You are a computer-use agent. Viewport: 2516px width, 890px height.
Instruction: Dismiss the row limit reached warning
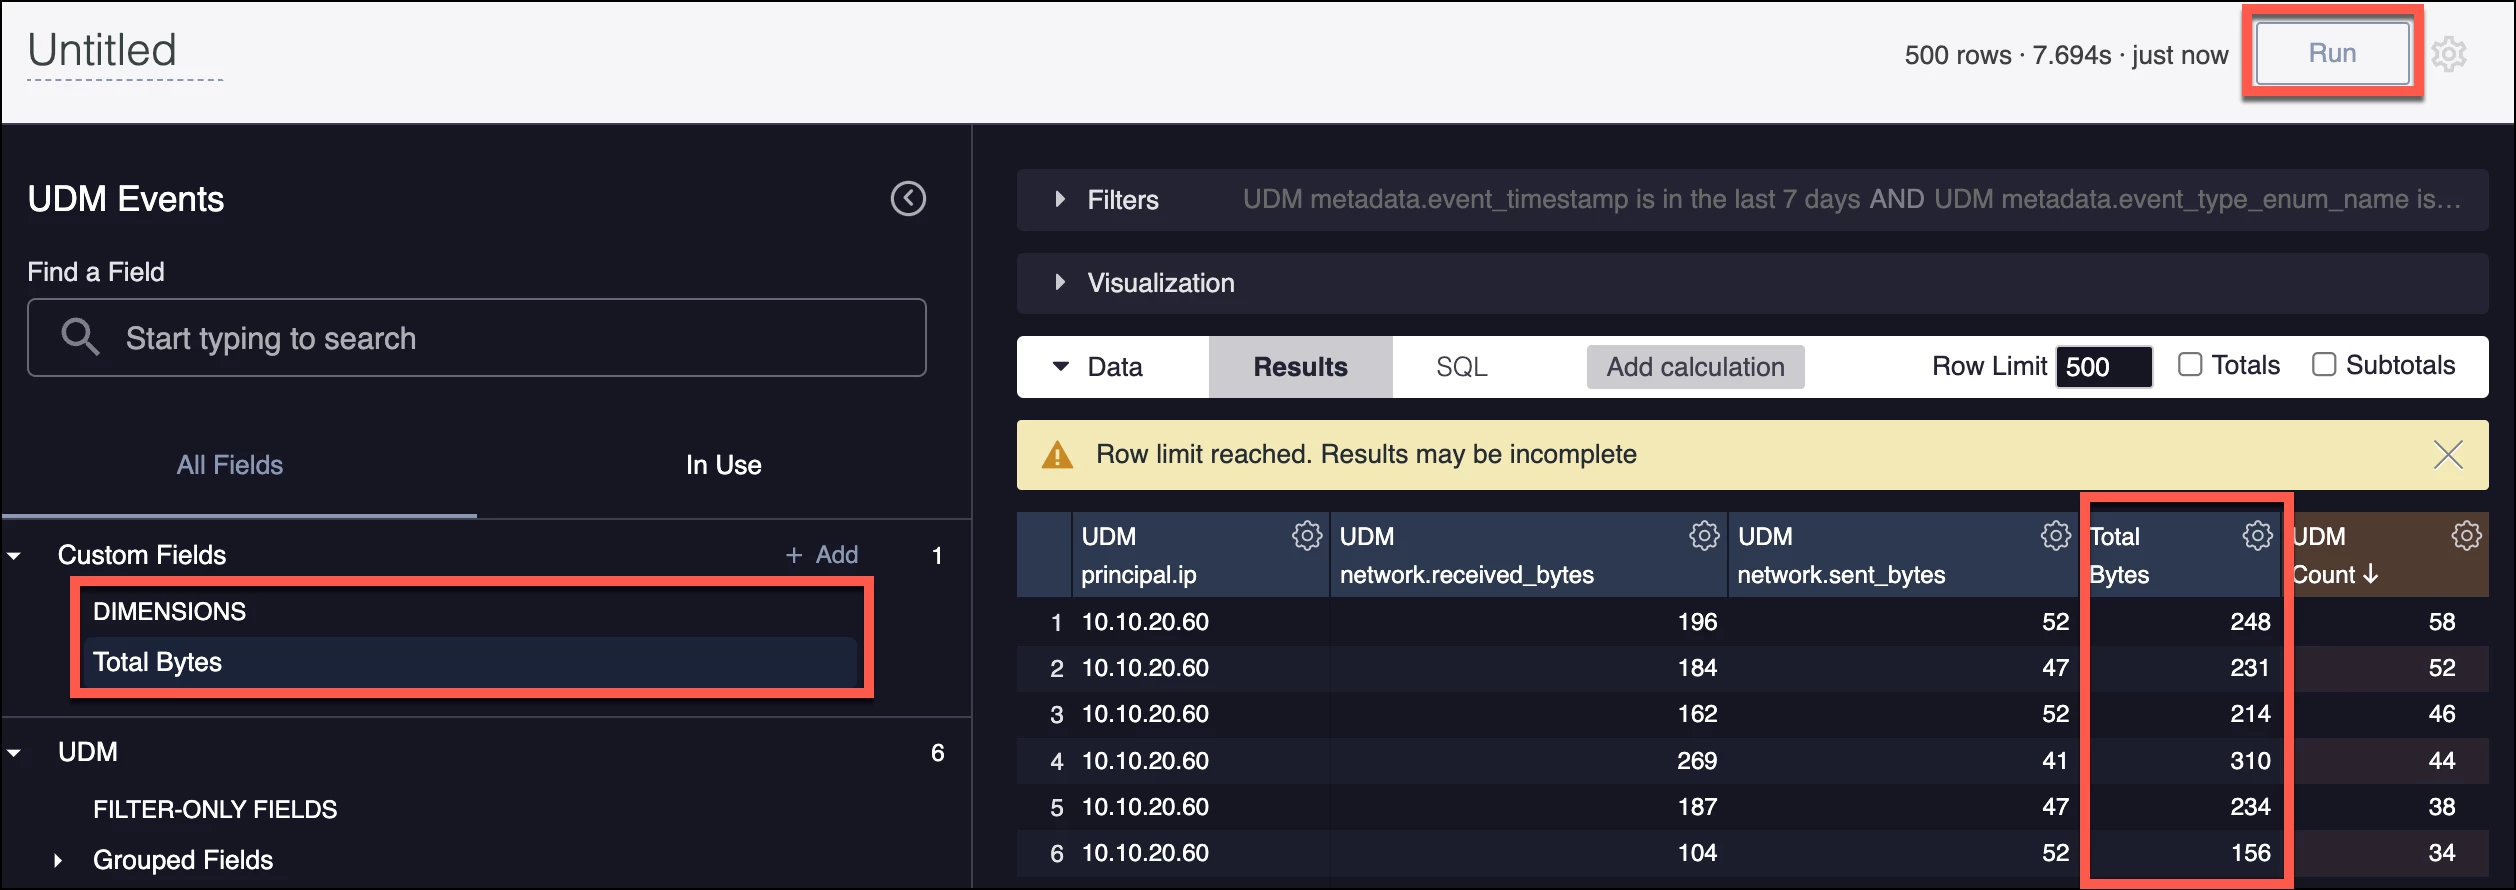pyautogui.click(x=2447, y=455)
